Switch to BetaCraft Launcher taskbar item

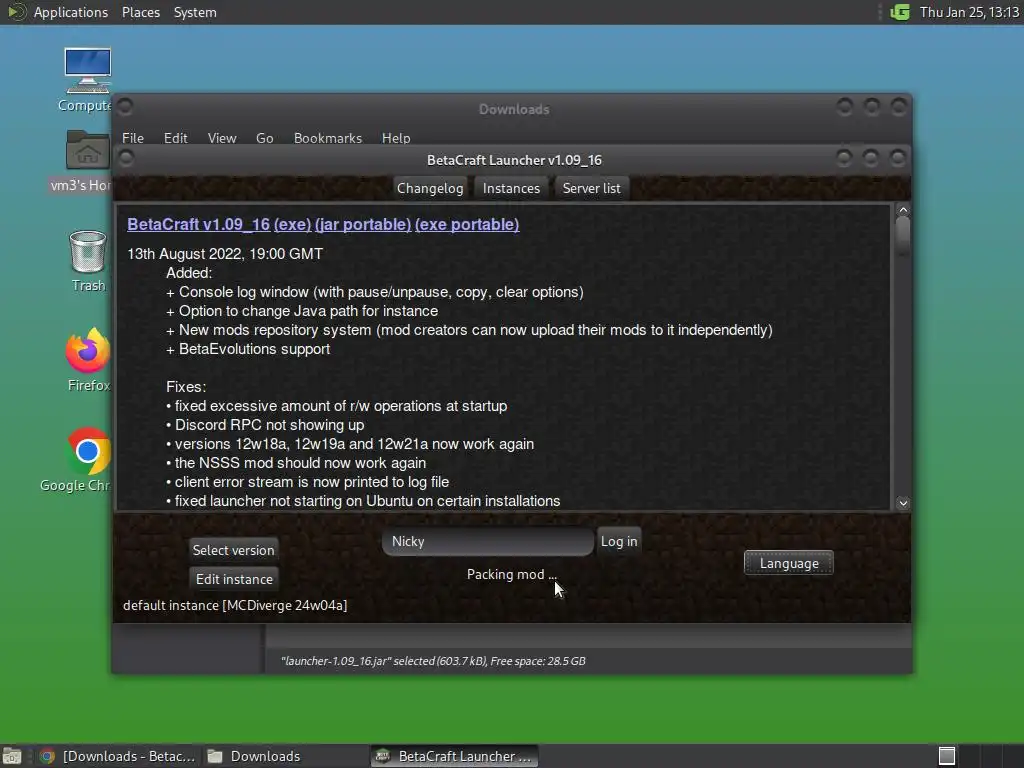point(455,756)
